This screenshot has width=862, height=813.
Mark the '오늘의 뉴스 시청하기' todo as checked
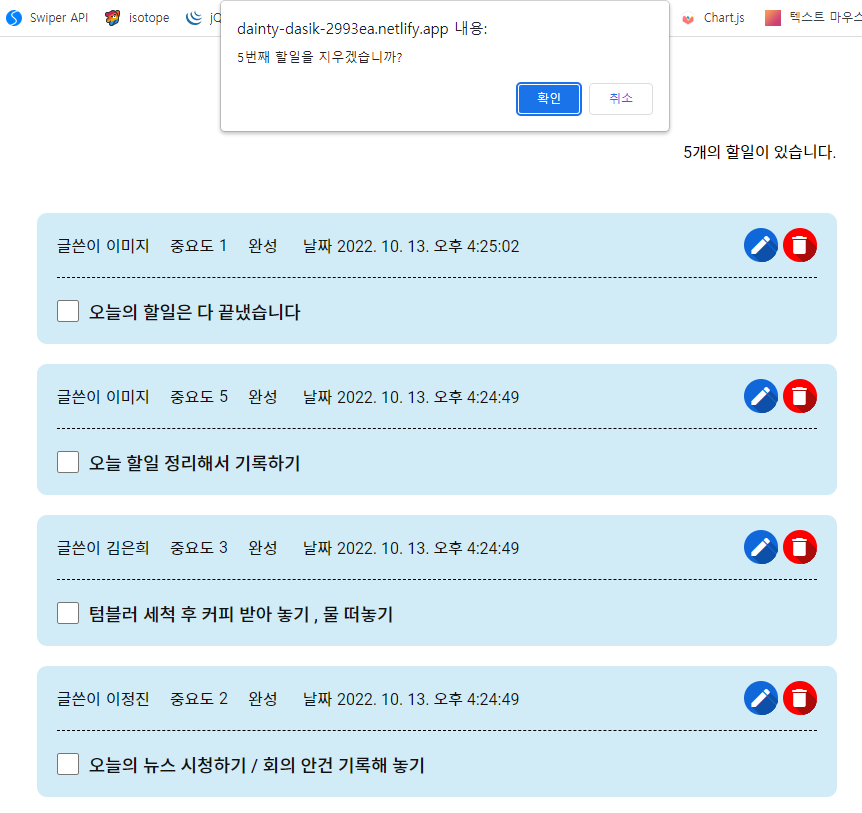click(68, 764)
